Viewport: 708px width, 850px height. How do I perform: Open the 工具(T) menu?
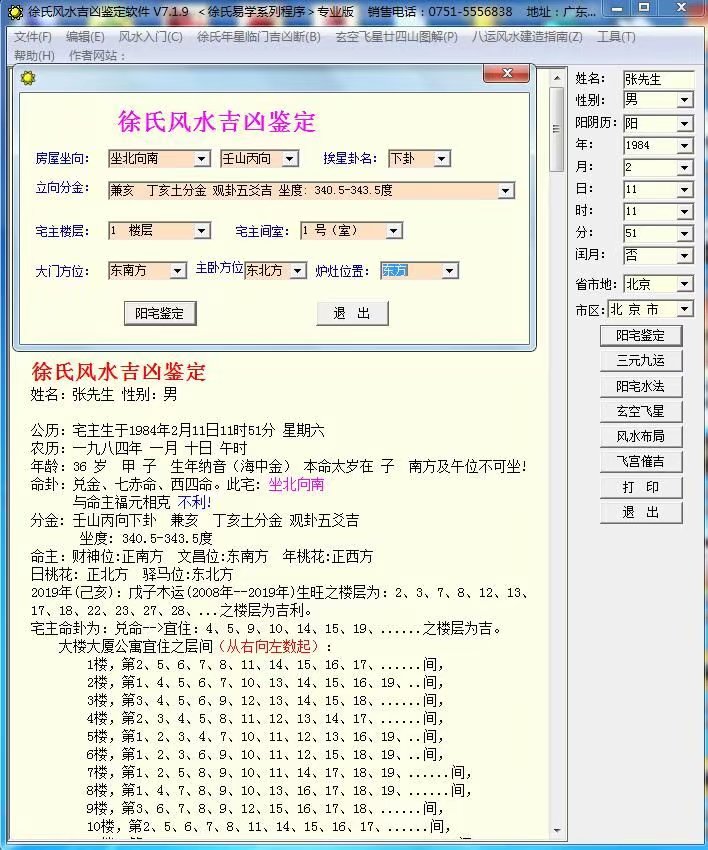click(616, 37)
